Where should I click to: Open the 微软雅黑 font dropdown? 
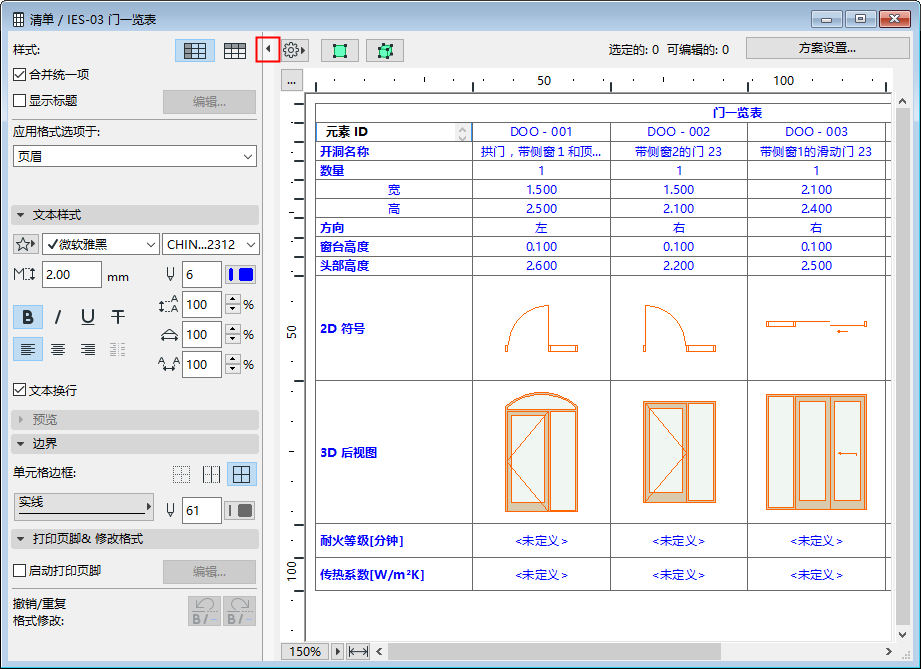tap(100, 244)
